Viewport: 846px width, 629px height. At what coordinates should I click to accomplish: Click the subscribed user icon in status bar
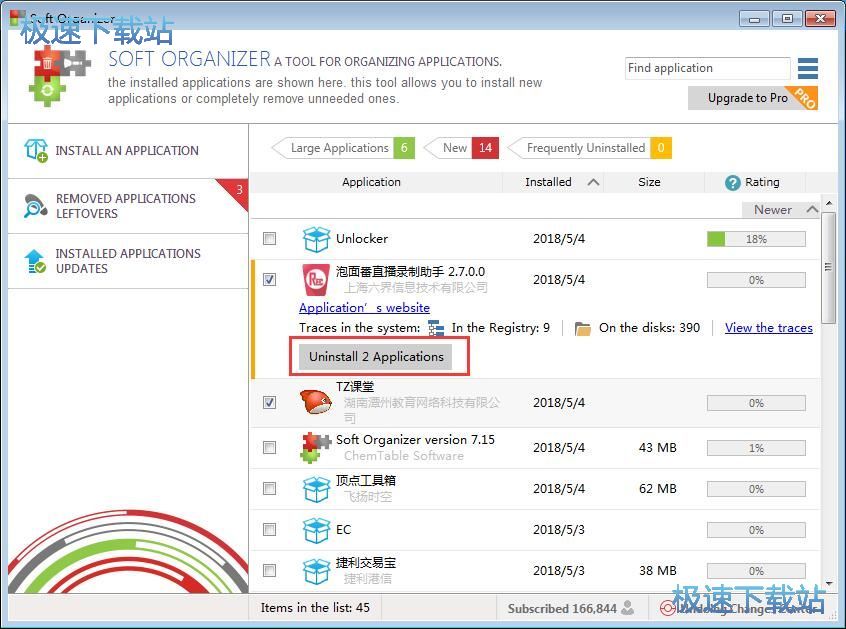coord(627,608)
